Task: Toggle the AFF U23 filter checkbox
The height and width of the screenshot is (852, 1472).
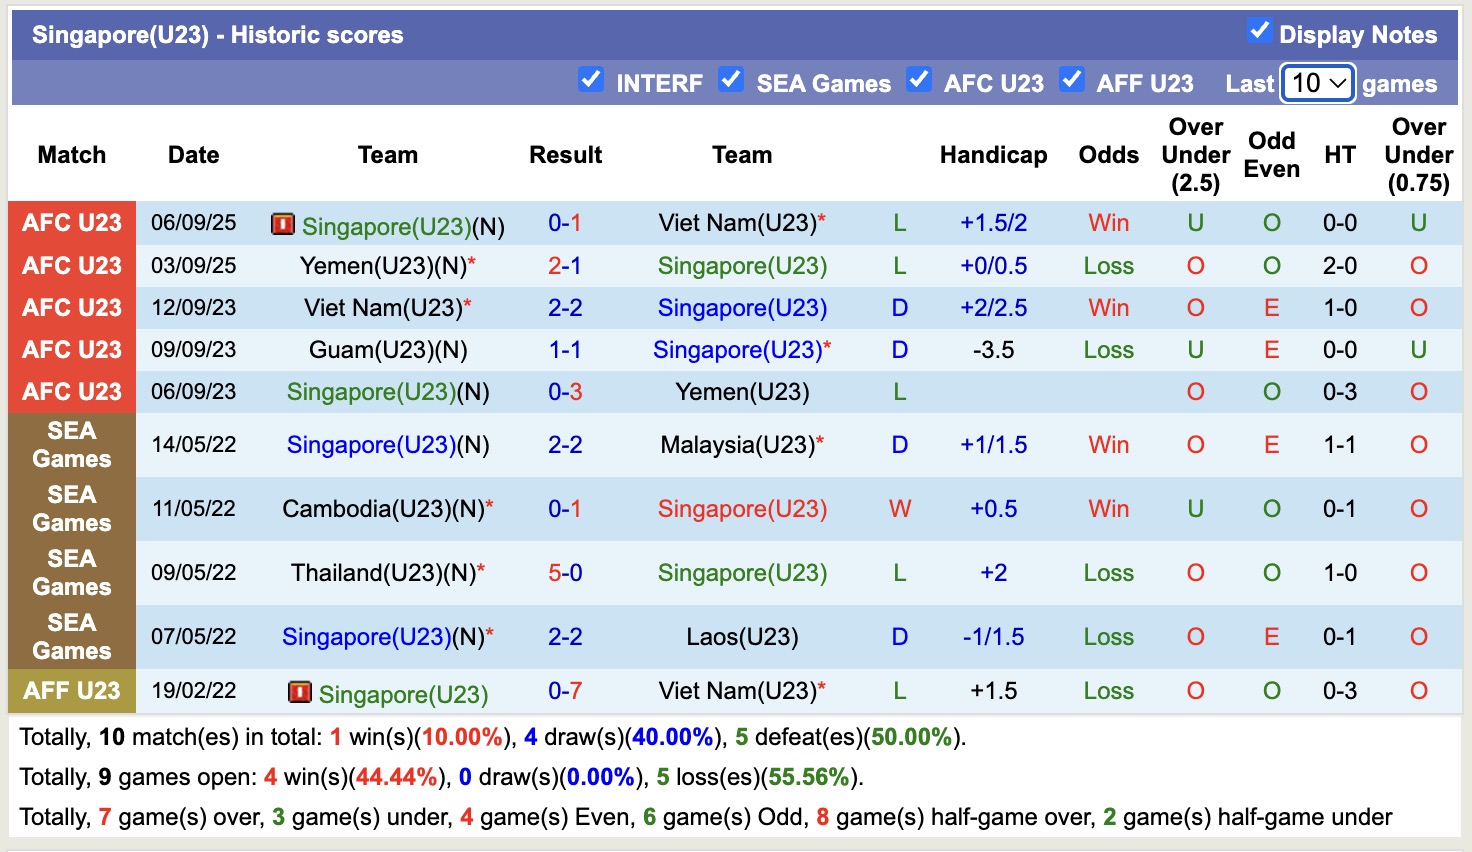Action: (x=1071, y=80)
